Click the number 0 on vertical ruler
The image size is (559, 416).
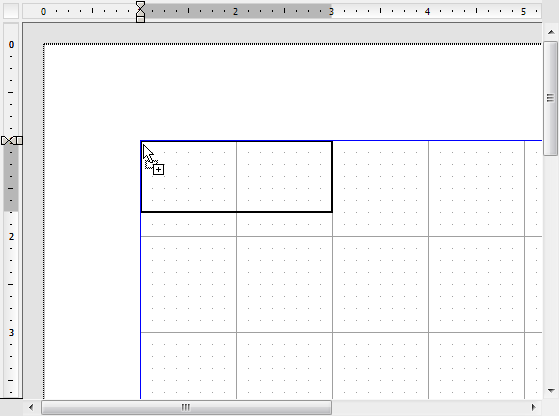[x=11, y=45]
